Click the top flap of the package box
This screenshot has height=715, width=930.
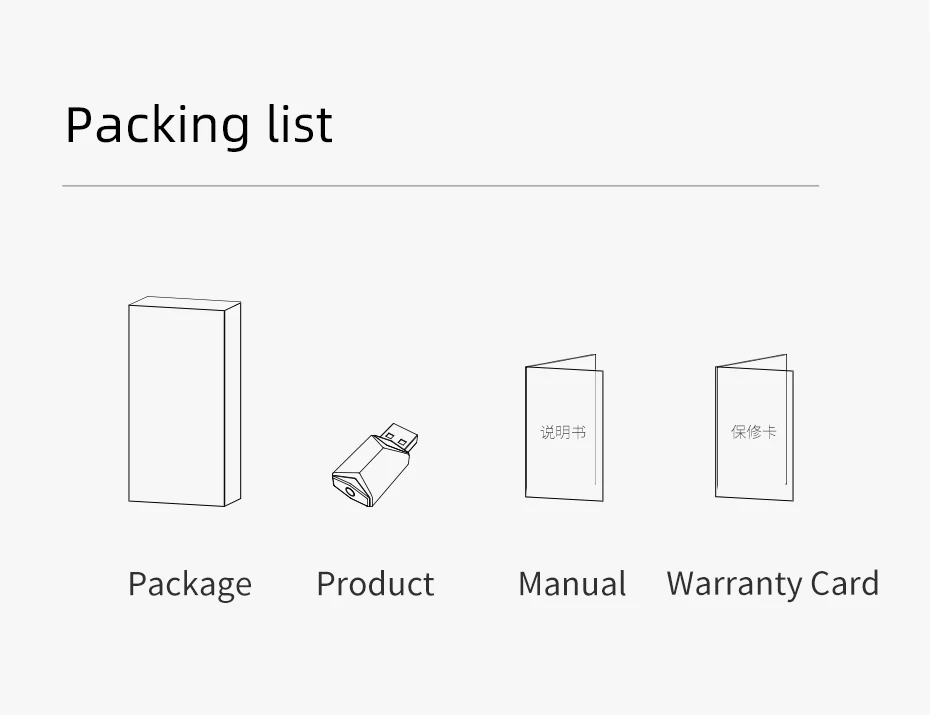click(x=186, y=301)
